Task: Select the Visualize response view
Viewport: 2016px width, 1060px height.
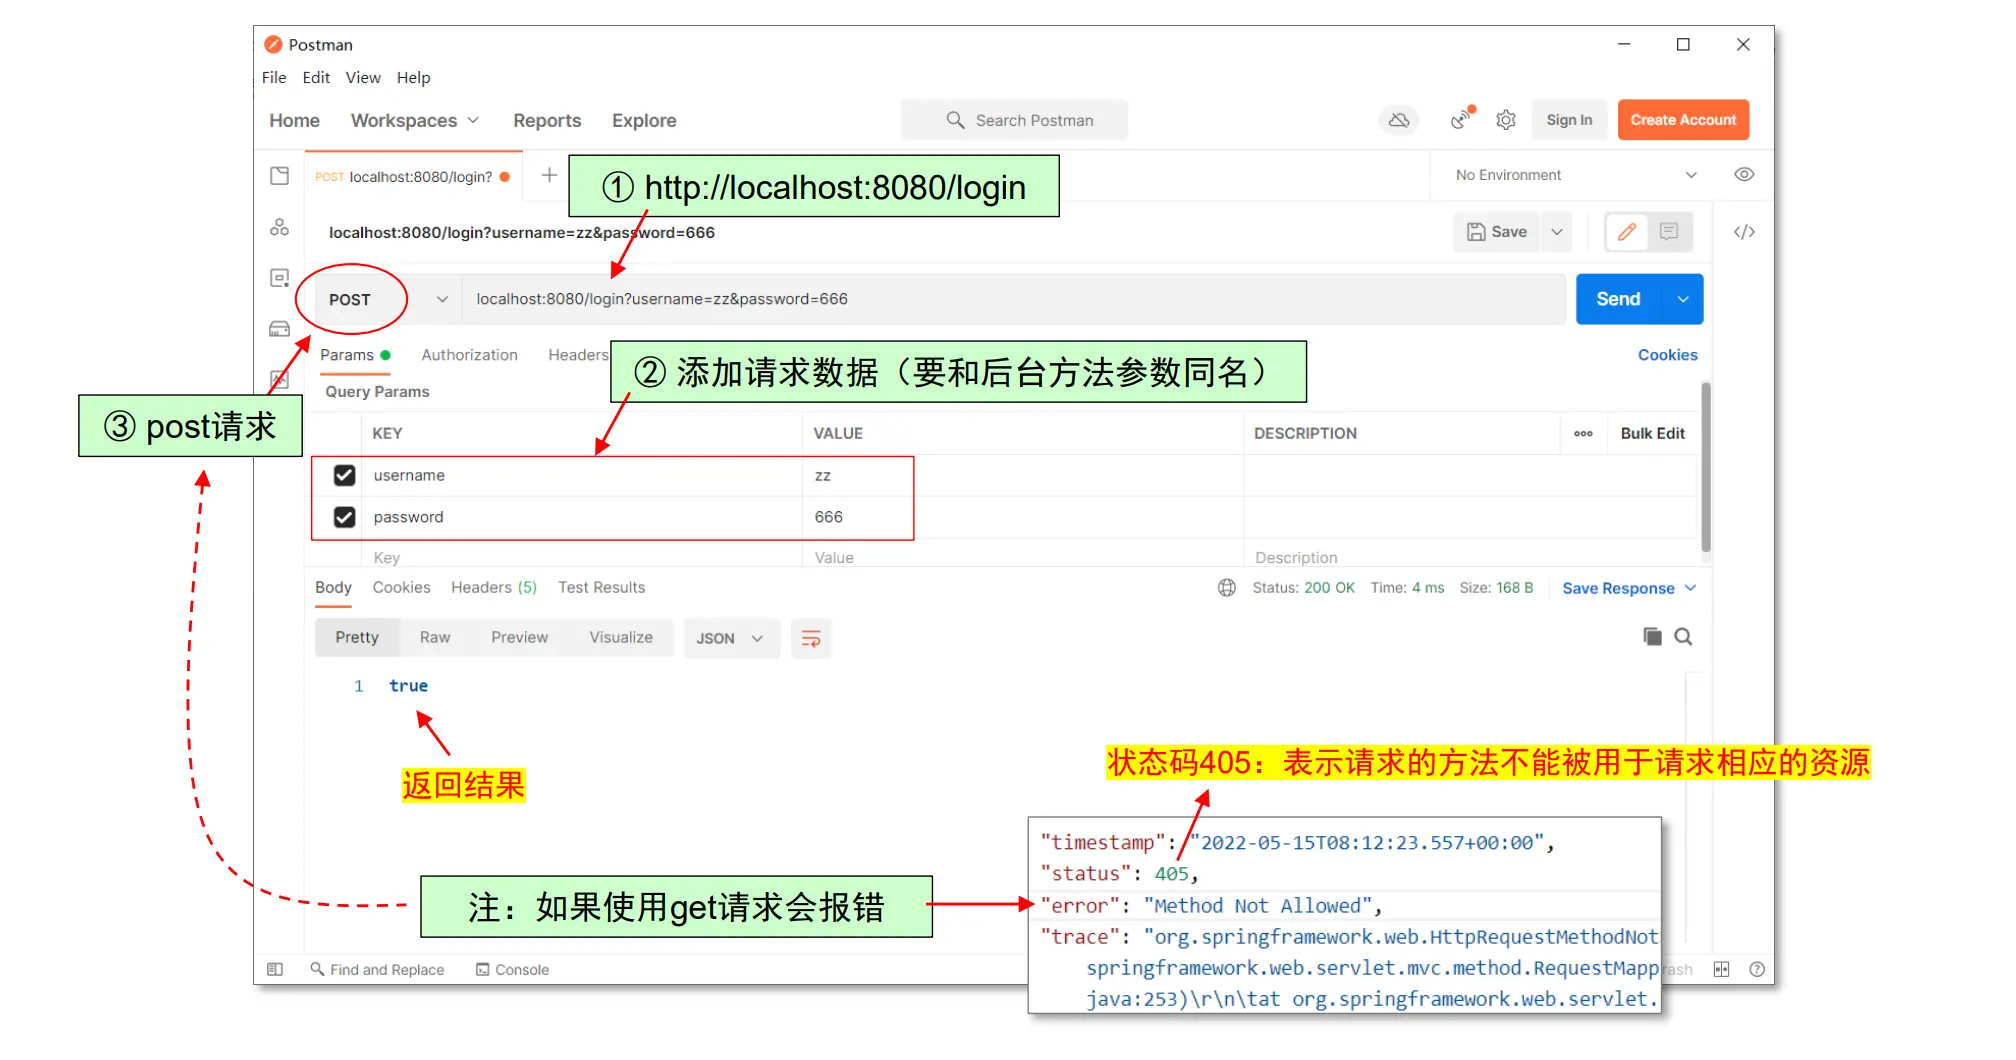Action: pos(621,638)
